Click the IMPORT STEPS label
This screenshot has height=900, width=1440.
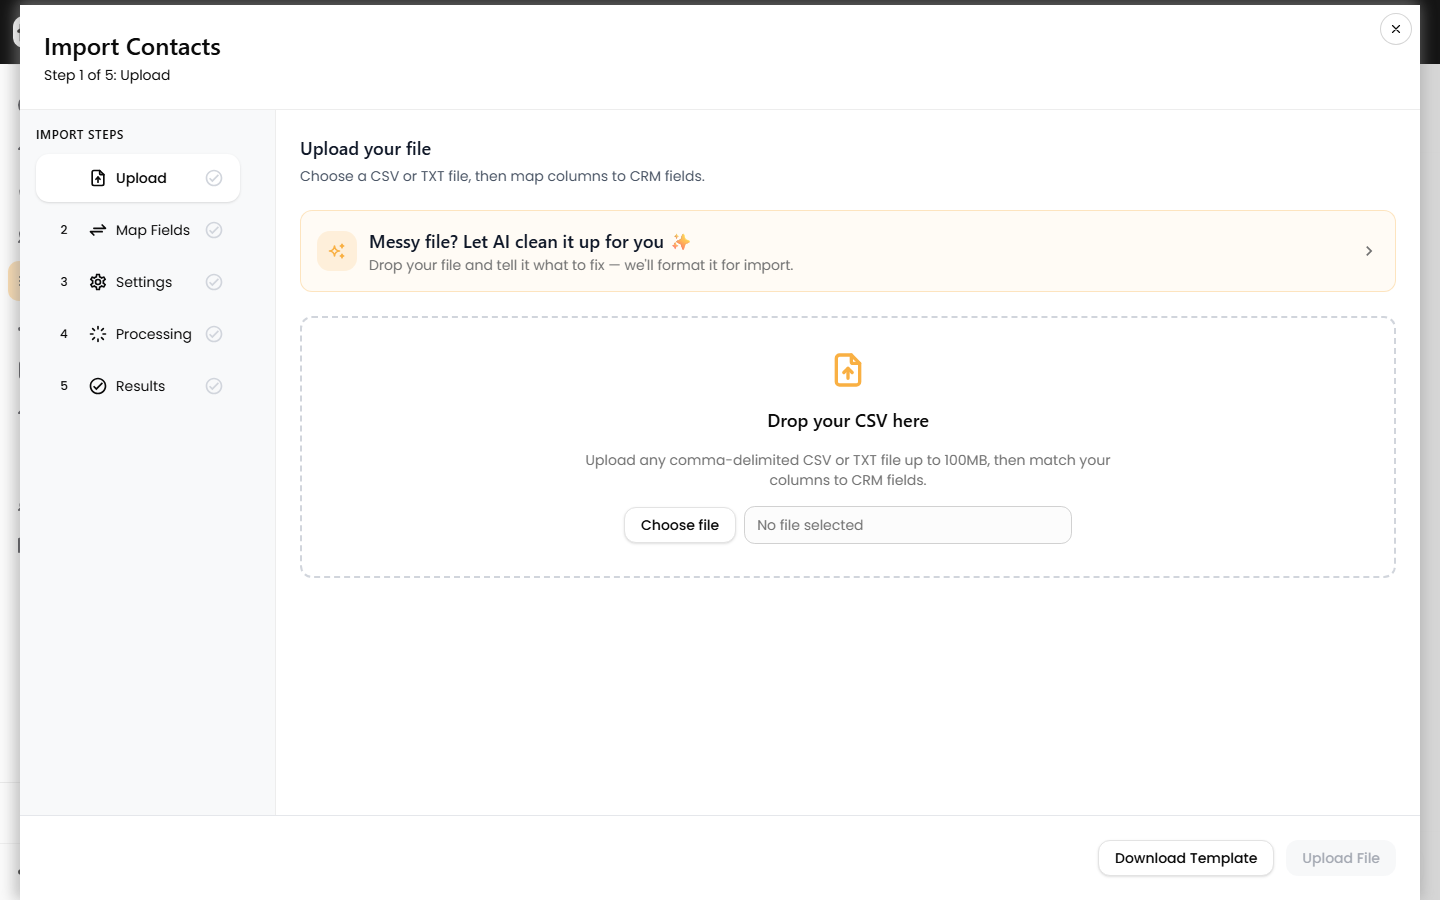click(x=80, y=135)
